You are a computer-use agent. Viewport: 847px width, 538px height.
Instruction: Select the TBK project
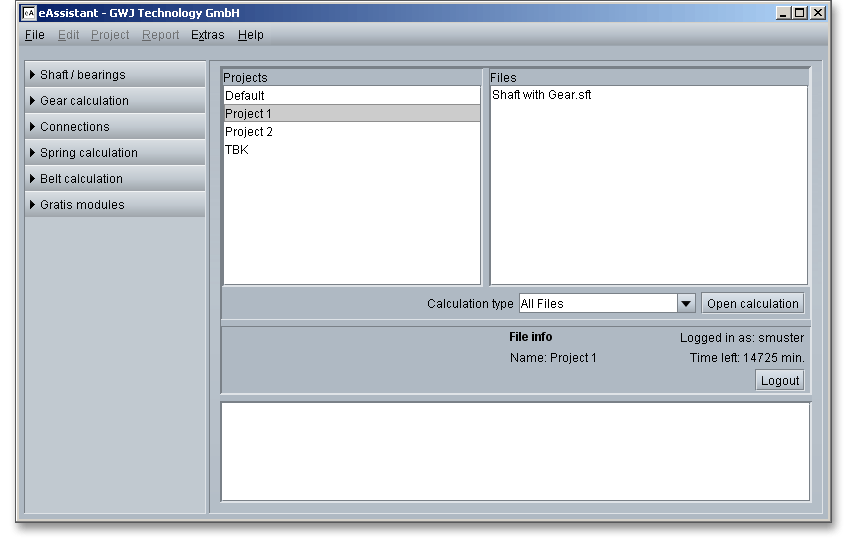pyautogui.click(x=237, y=150)
